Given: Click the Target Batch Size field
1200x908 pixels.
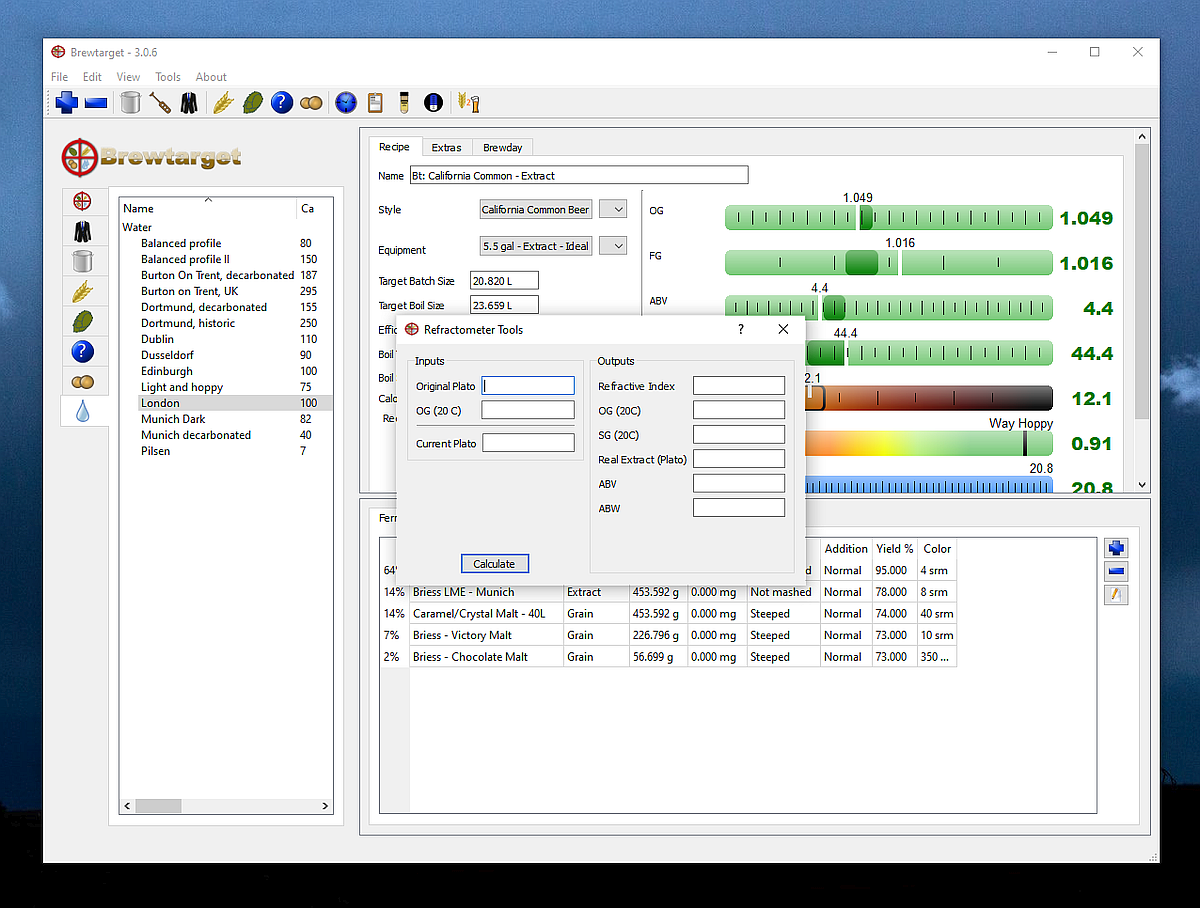Looking at the screenshot, I should point(504,281).
